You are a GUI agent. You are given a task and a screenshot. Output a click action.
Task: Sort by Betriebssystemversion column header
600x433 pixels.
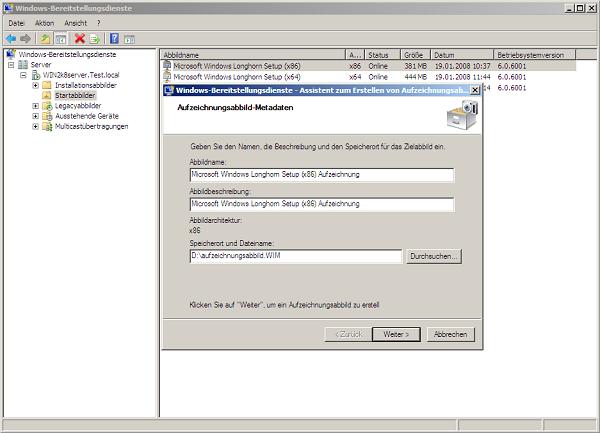click(535, 55)
